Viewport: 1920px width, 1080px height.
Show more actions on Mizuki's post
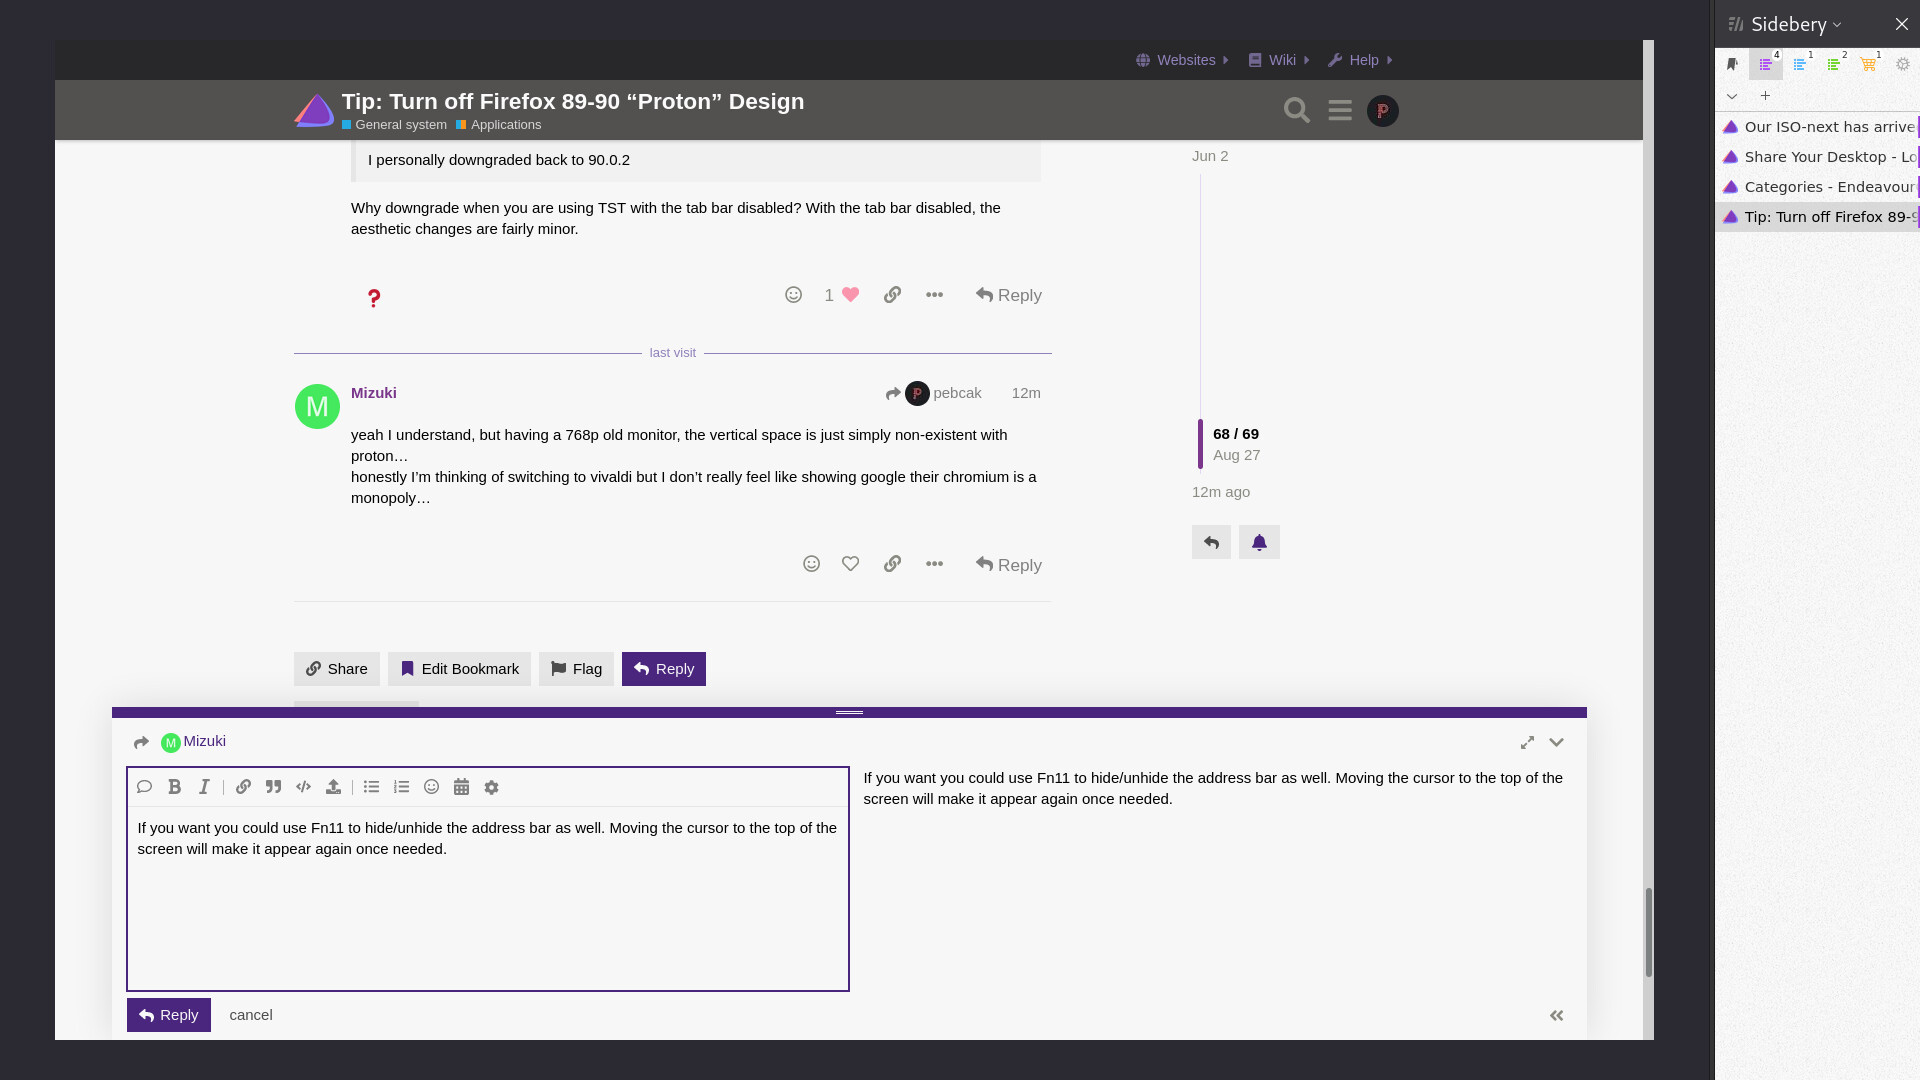click(934, 564)
